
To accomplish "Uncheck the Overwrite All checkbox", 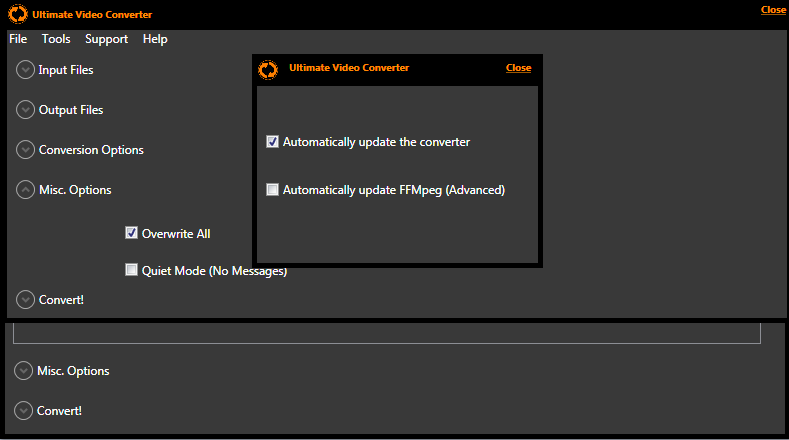I will pos(131,233).
